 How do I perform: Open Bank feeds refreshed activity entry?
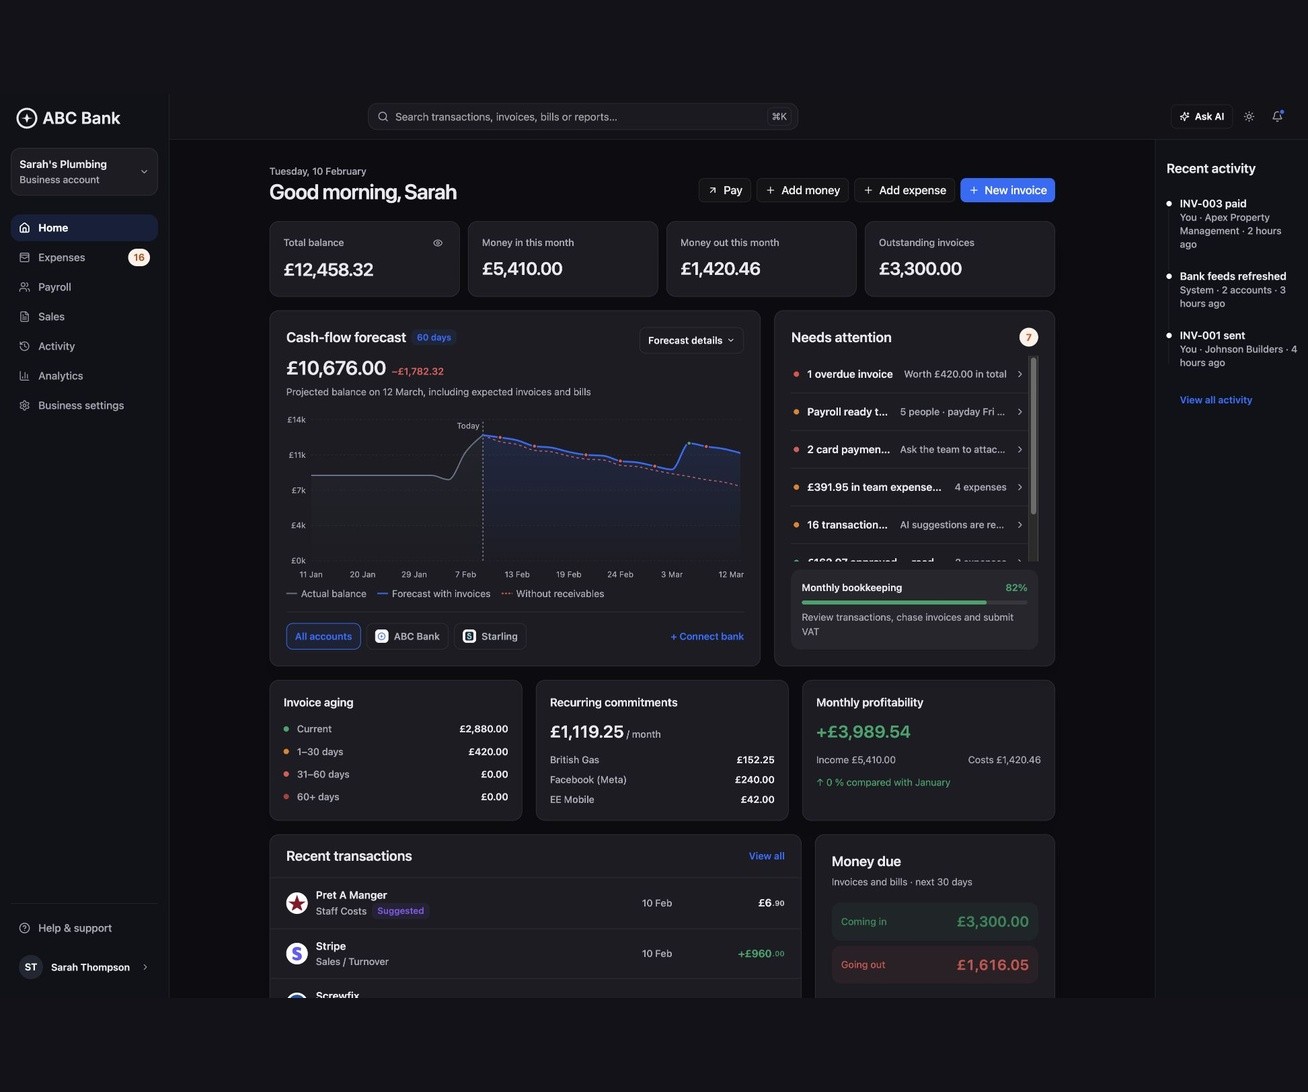pyautogui.click(x=1233, y=290)
